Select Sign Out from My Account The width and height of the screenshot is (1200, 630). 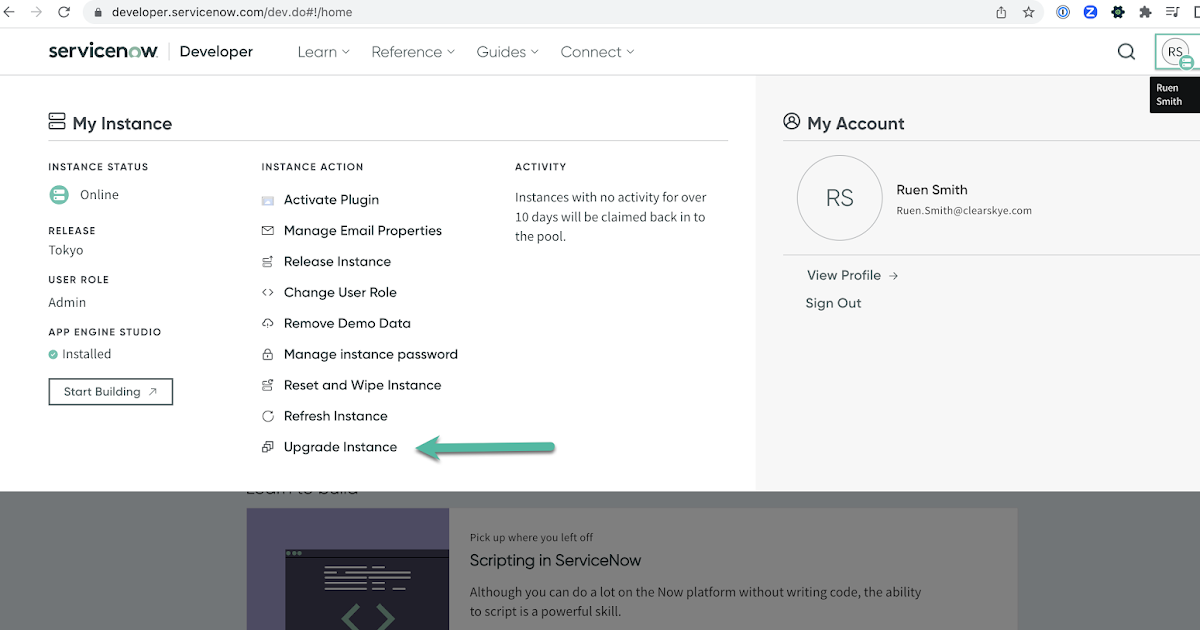click(833, 303)
